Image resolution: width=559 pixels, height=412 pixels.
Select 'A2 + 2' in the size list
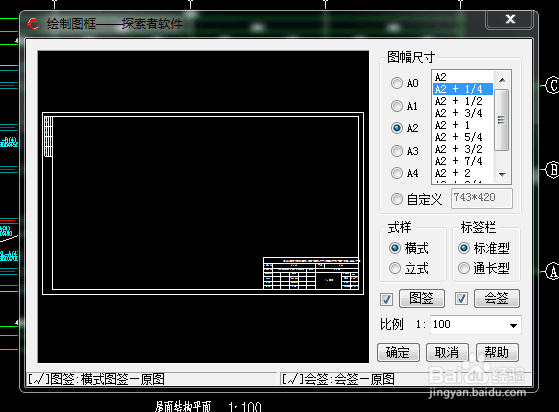[463, 173]
